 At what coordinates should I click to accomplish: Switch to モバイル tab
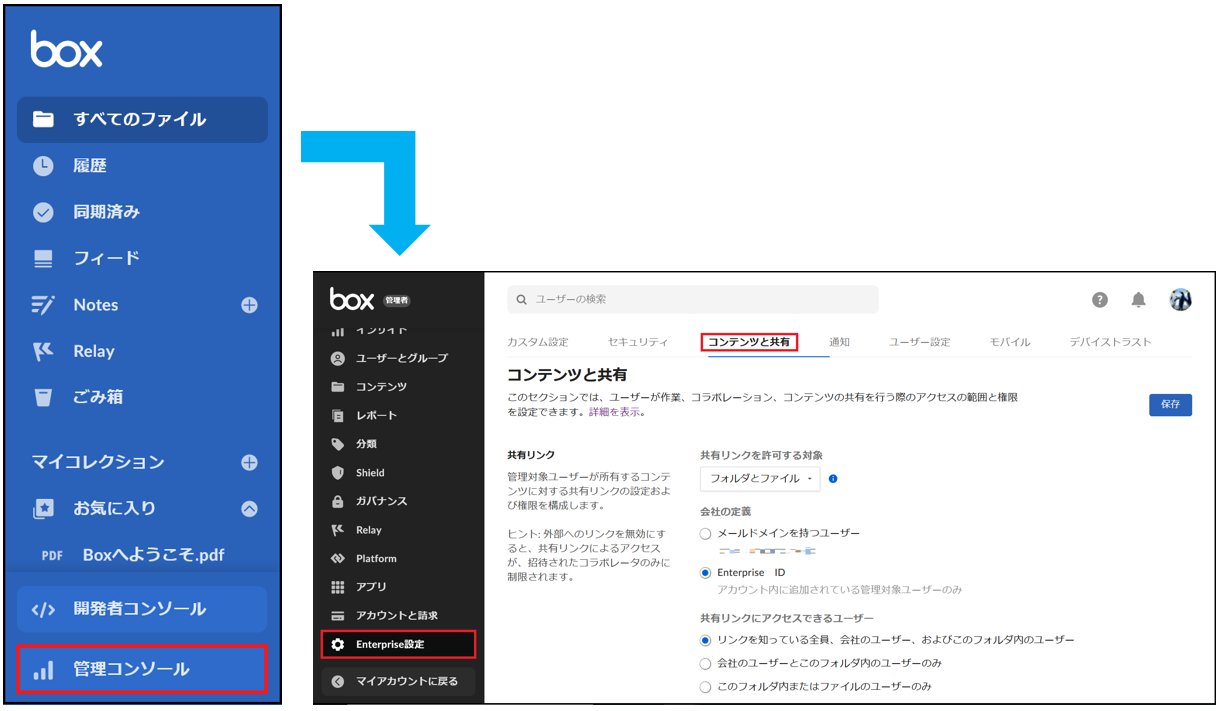click(x=1010, y=342)
